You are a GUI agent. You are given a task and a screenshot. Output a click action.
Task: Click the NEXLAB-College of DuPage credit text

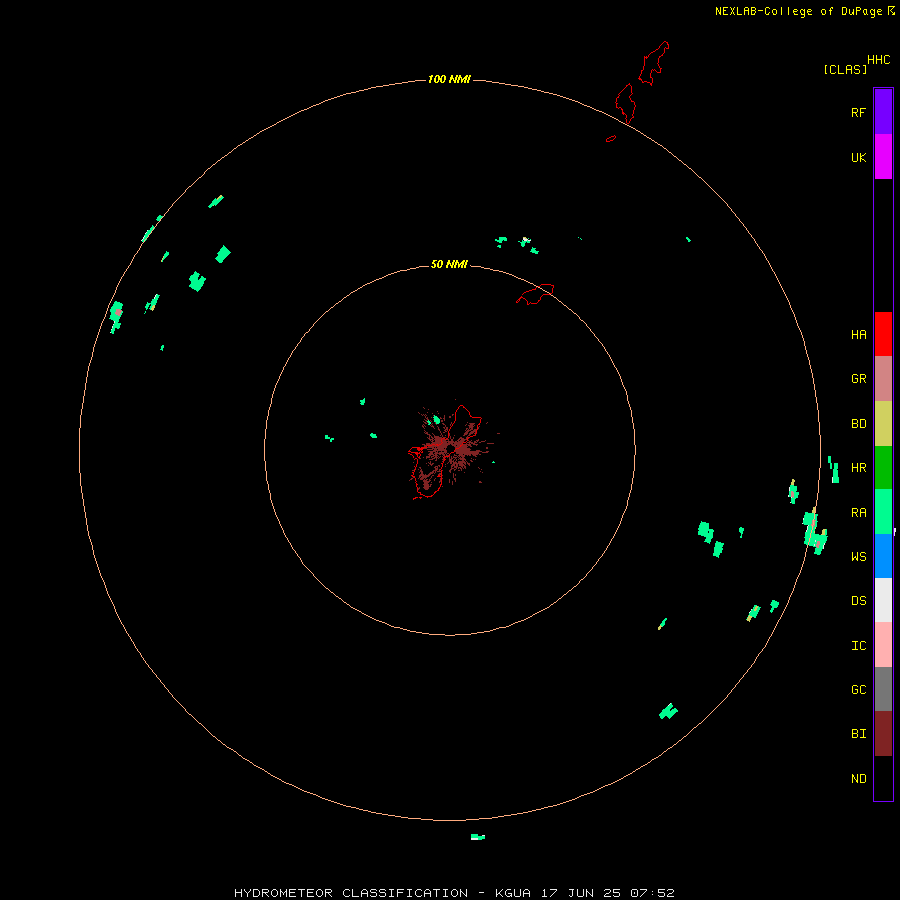click(798, 11)
